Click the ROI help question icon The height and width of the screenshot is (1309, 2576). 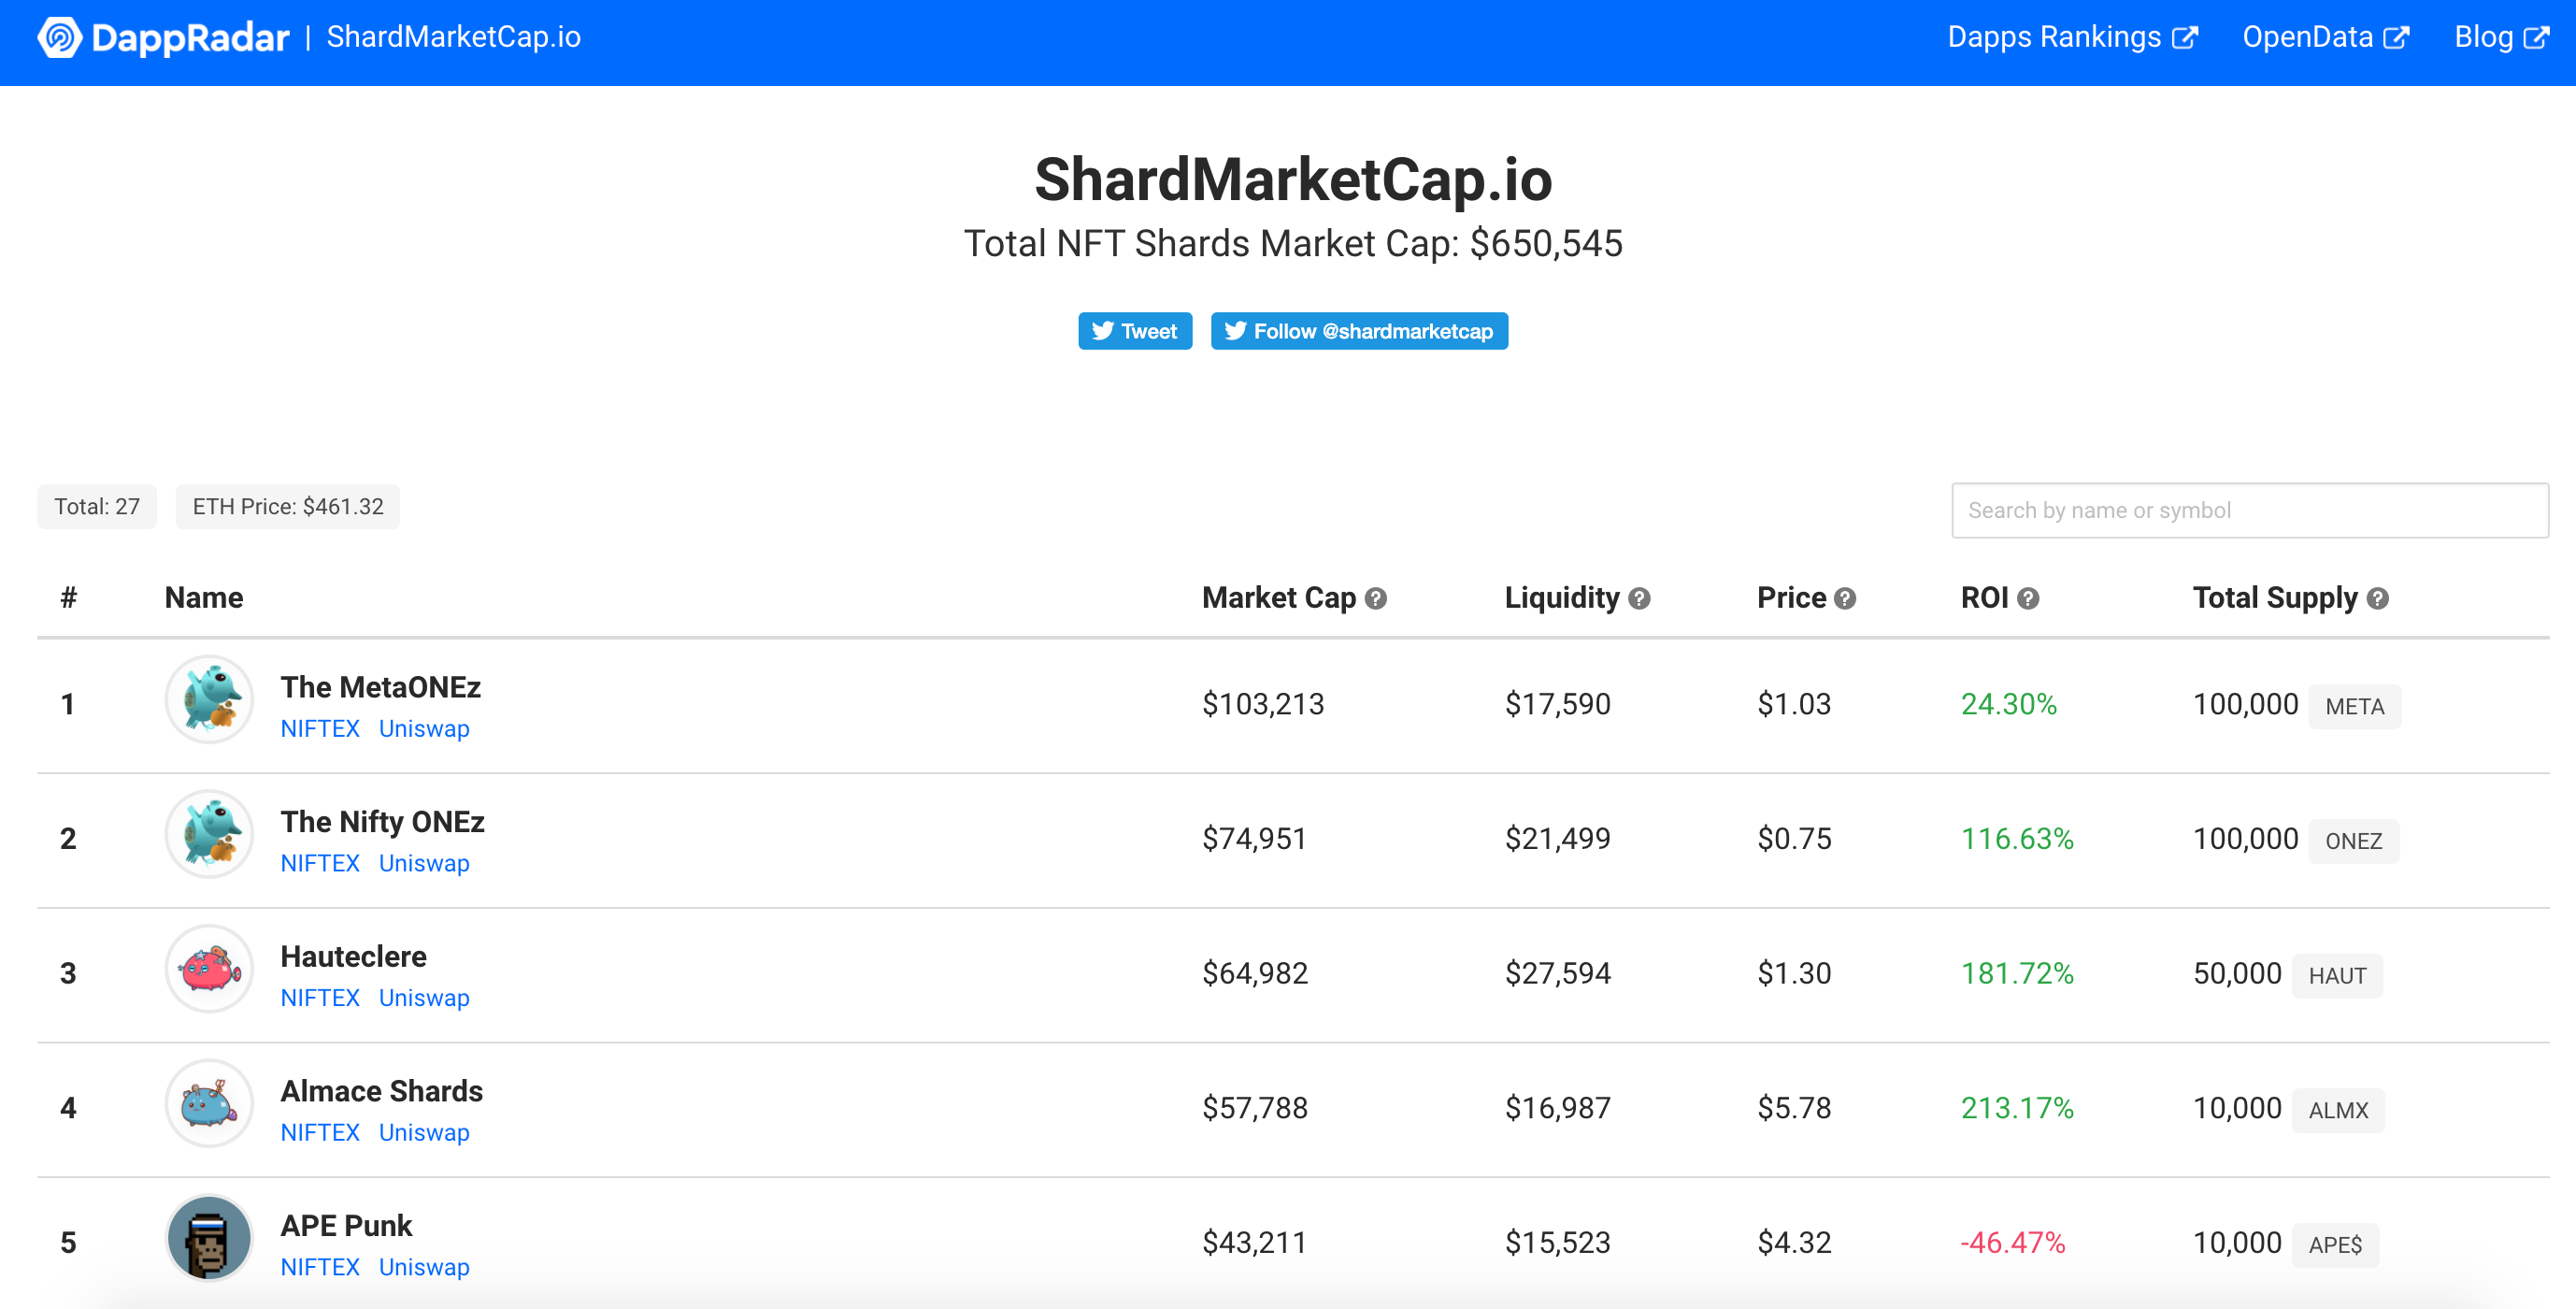(2028, 598)
